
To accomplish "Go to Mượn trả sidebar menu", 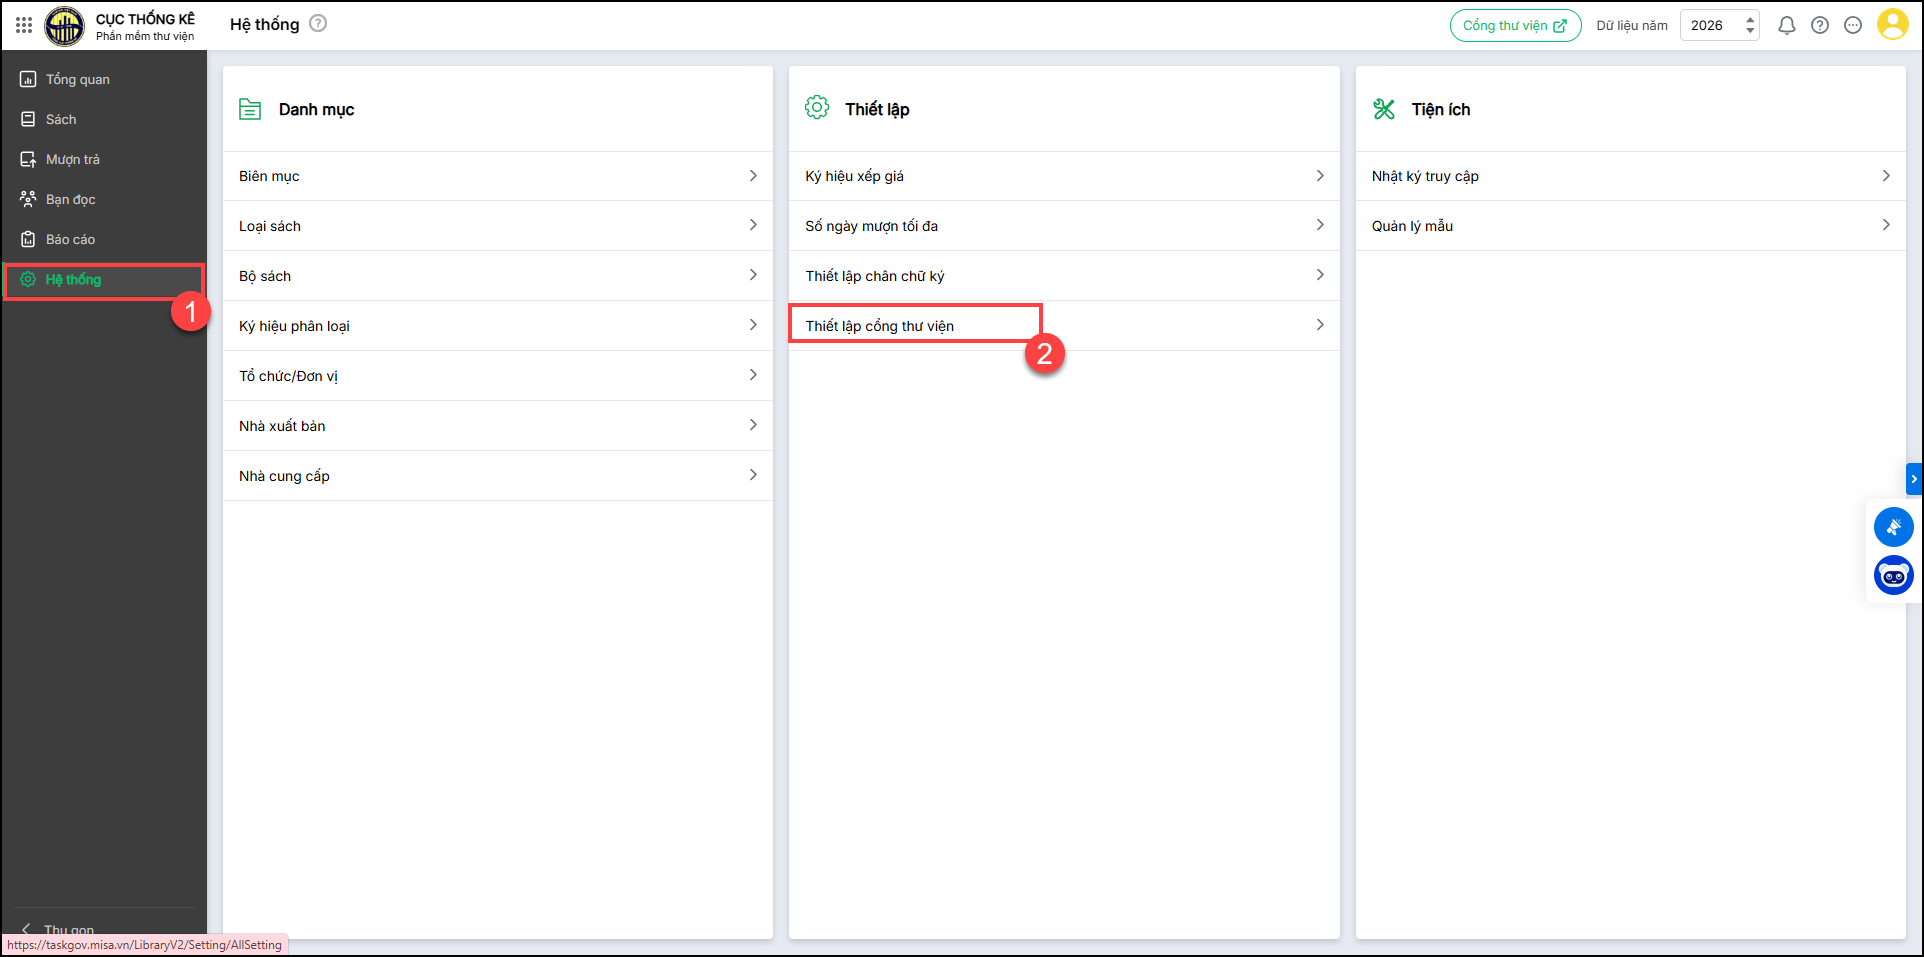I will (x=72, y=159).
